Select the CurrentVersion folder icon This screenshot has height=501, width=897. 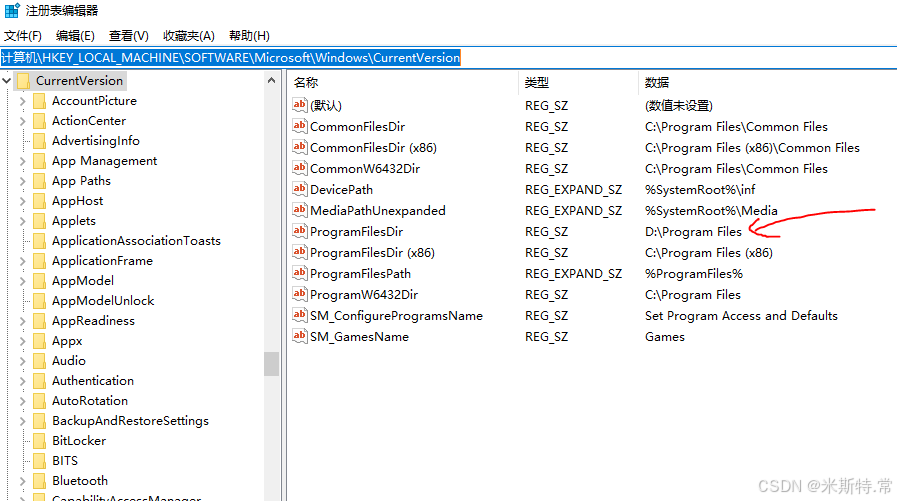(x=23, y=81)
